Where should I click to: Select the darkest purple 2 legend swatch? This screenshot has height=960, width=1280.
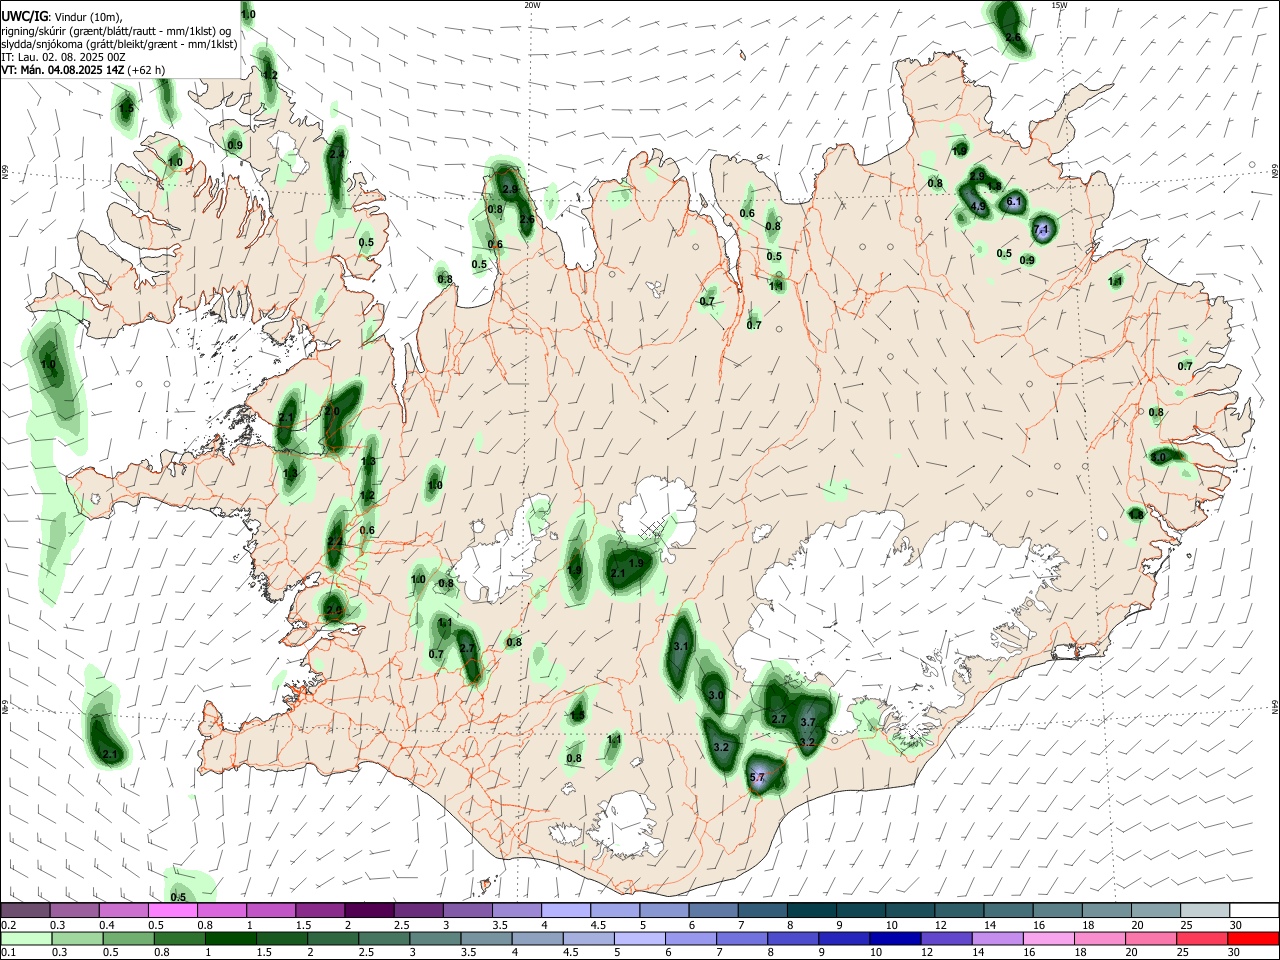pos(369,910)
